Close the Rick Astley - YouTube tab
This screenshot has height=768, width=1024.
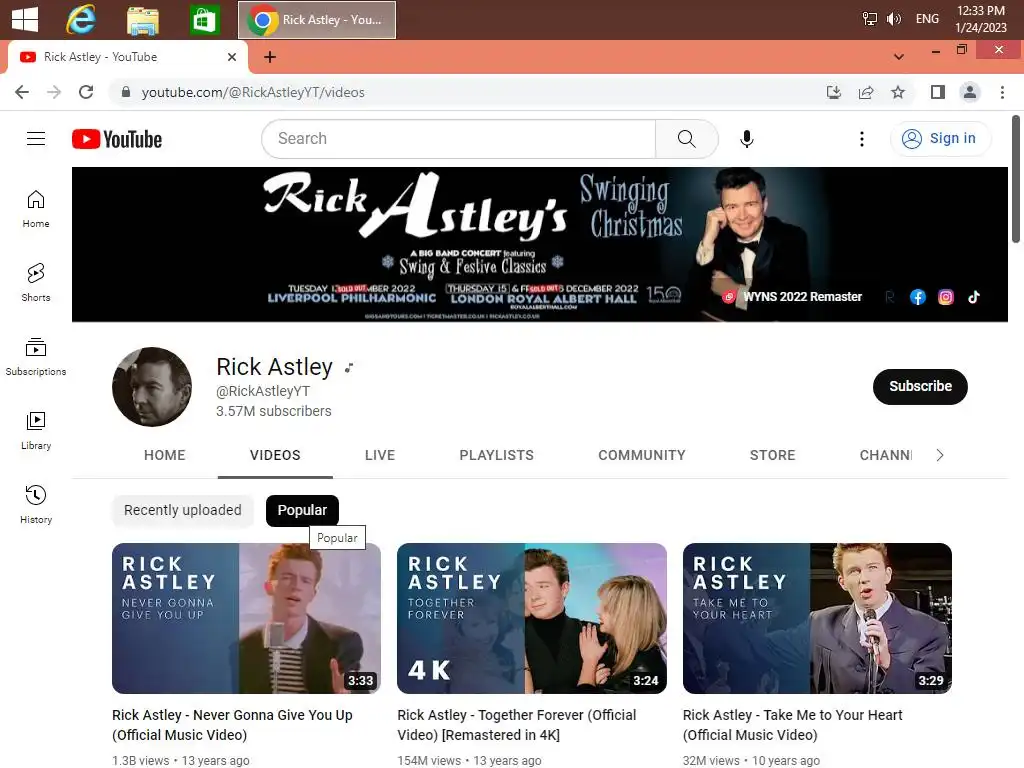click(x=232, y=57)
